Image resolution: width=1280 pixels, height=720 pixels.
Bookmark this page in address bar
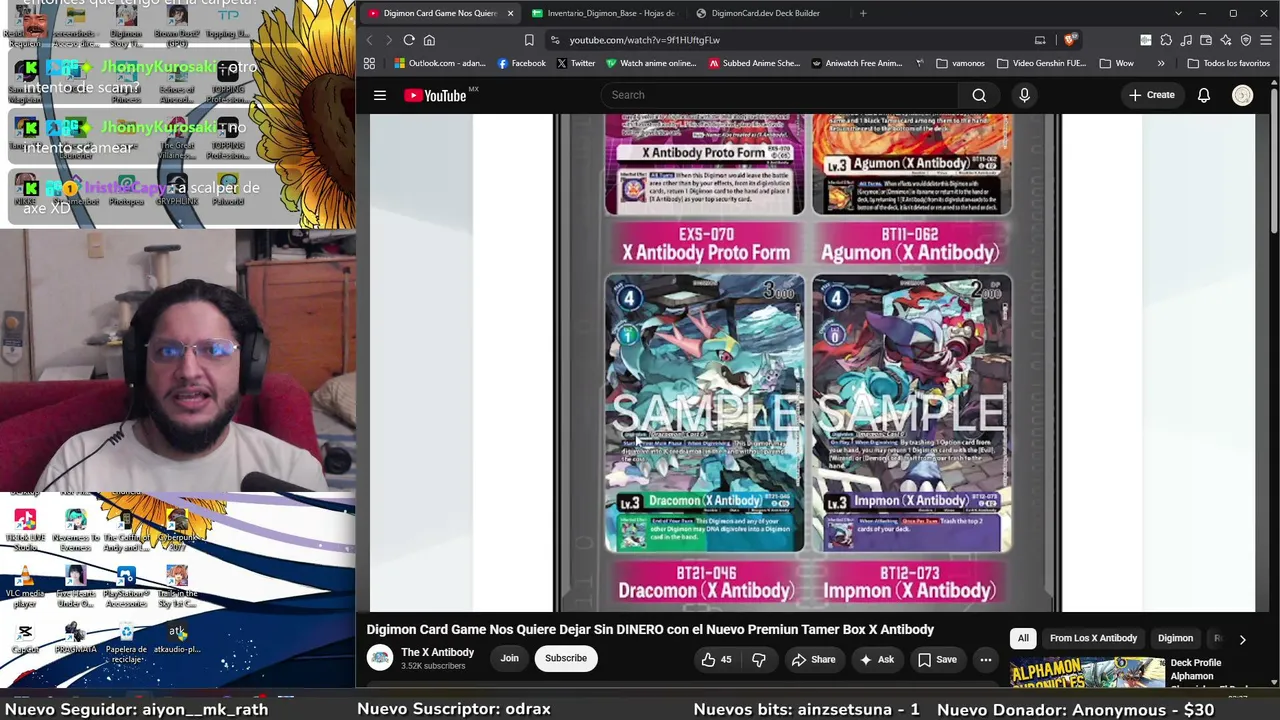529,40
